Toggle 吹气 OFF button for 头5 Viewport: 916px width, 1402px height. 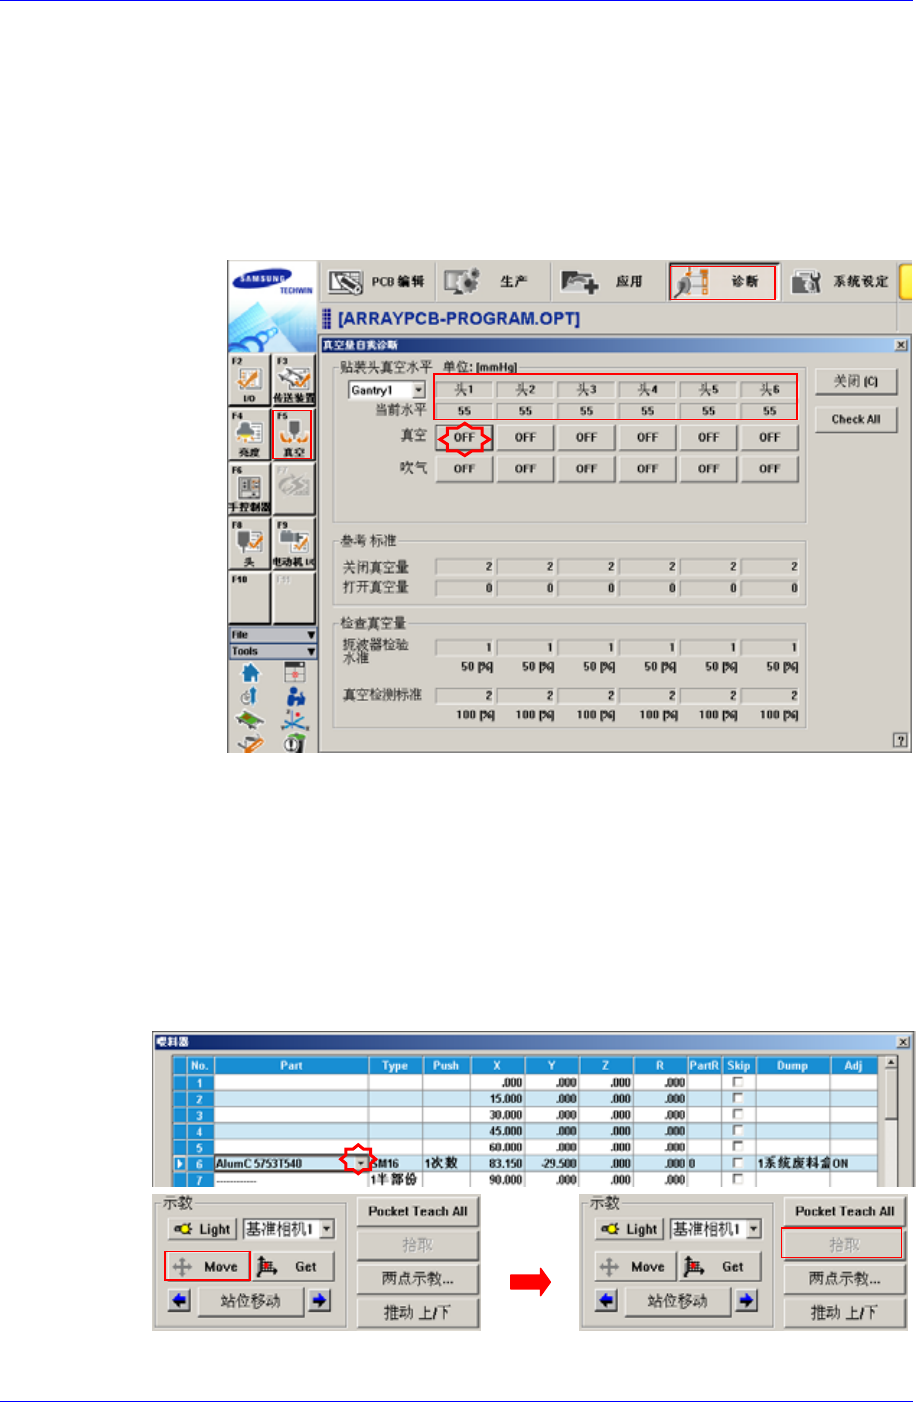[708, 469]
